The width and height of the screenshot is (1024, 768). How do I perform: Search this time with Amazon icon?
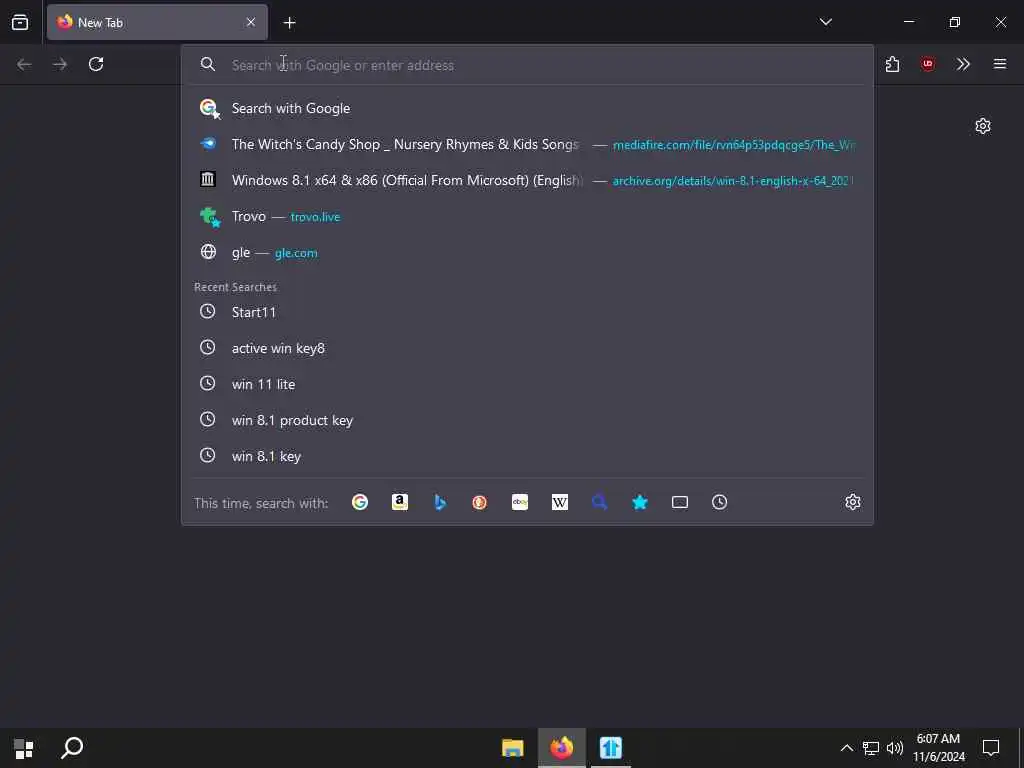point(400,502)
